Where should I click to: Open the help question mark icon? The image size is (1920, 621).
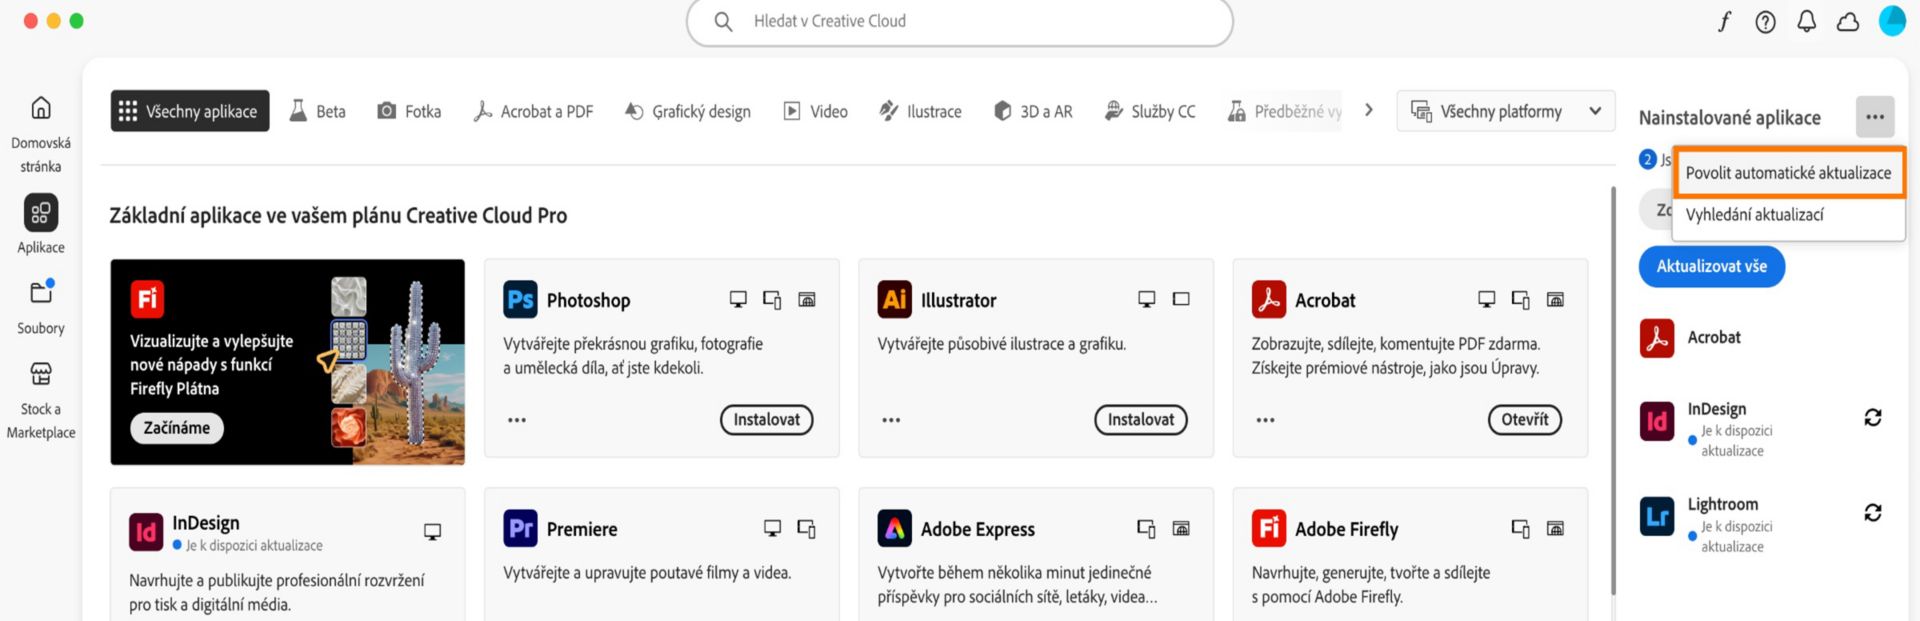click(x=1766, y=21)
